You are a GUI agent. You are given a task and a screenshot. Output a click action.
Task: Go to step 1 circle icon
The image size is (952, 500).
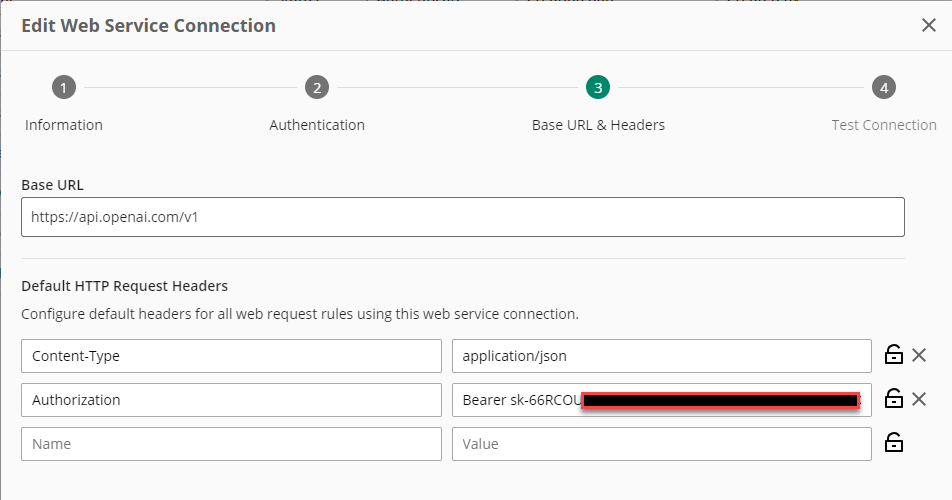click(63, 88)
